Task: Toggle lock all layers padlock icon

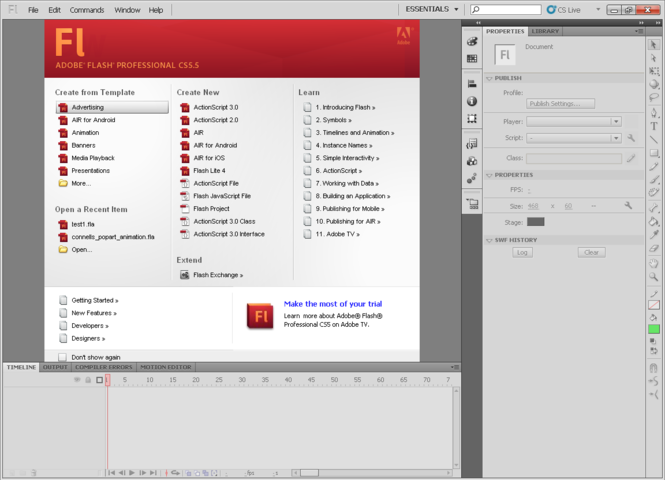Action: click(88, 380)
